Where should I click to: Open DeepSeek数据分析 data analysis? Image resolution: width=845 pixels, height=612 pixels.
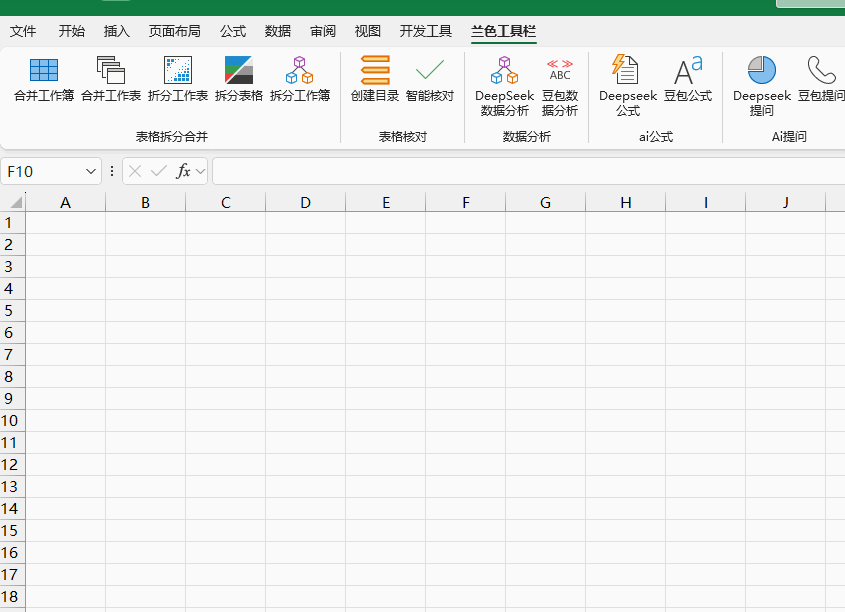tap(504, 86)
